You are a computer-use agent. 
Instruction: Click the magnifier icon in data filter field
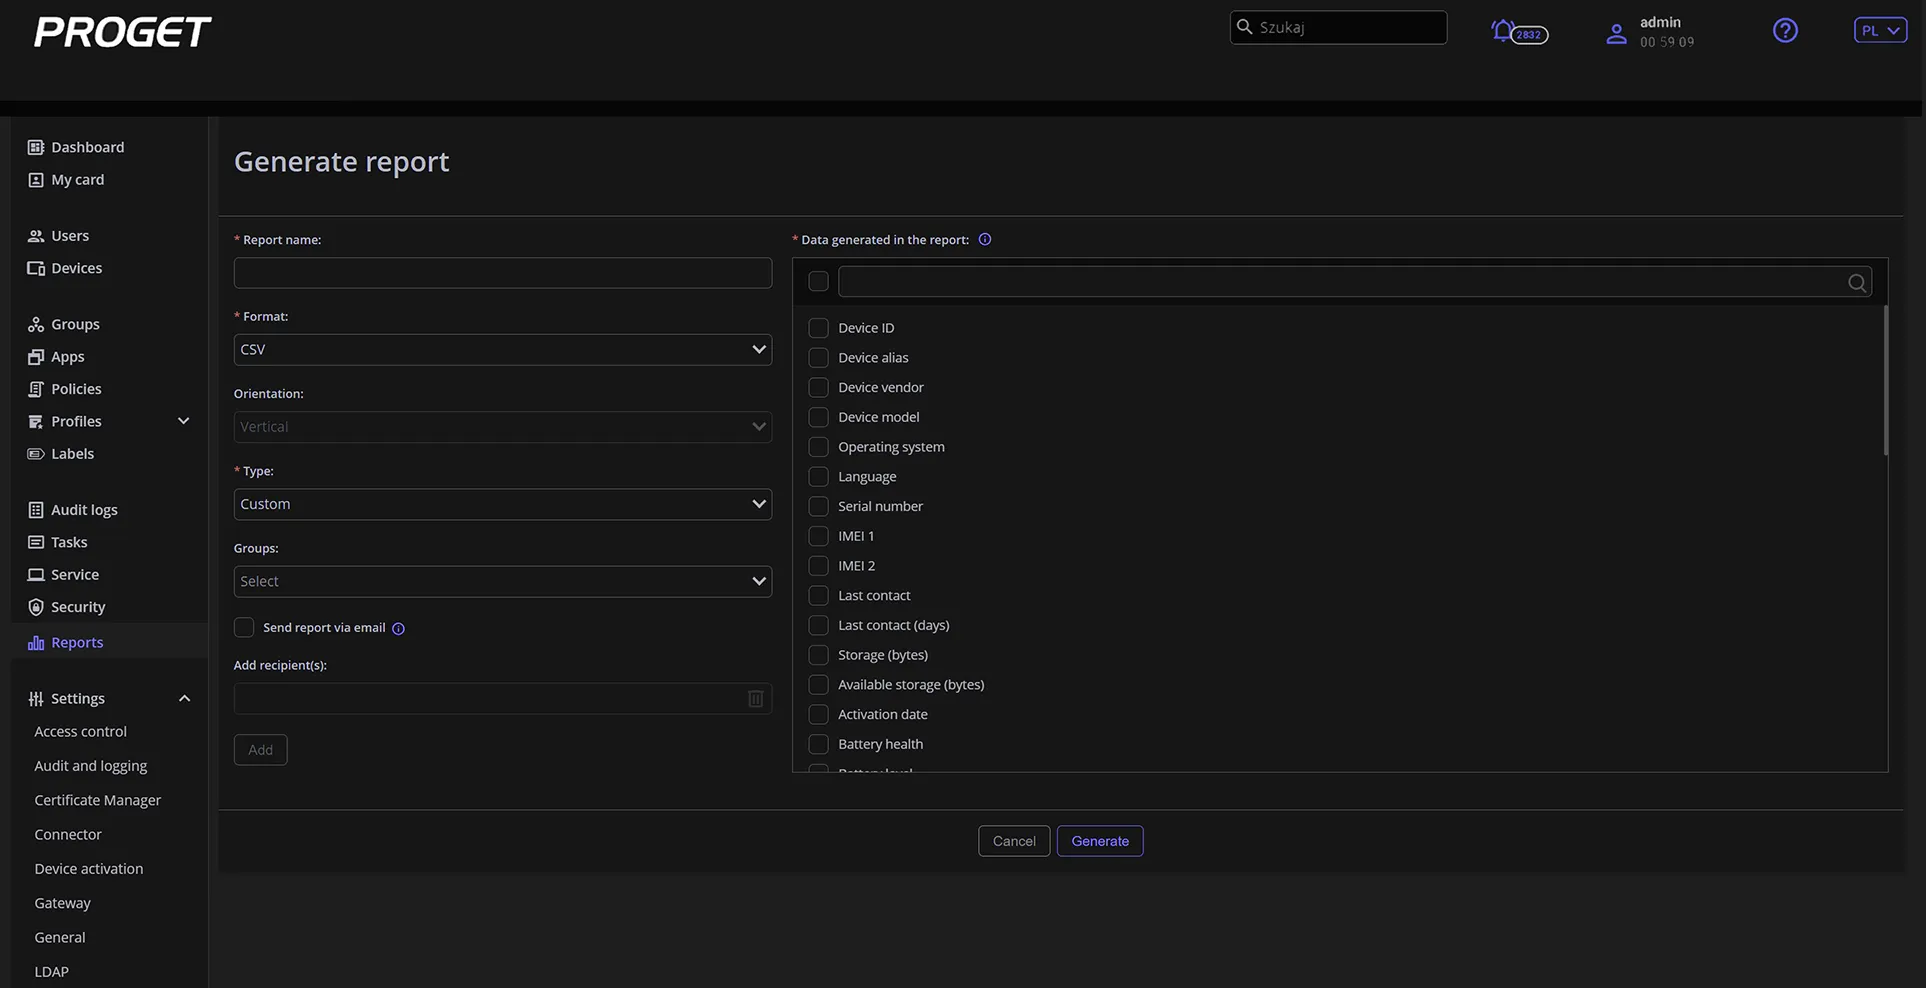coord(1857,283)
